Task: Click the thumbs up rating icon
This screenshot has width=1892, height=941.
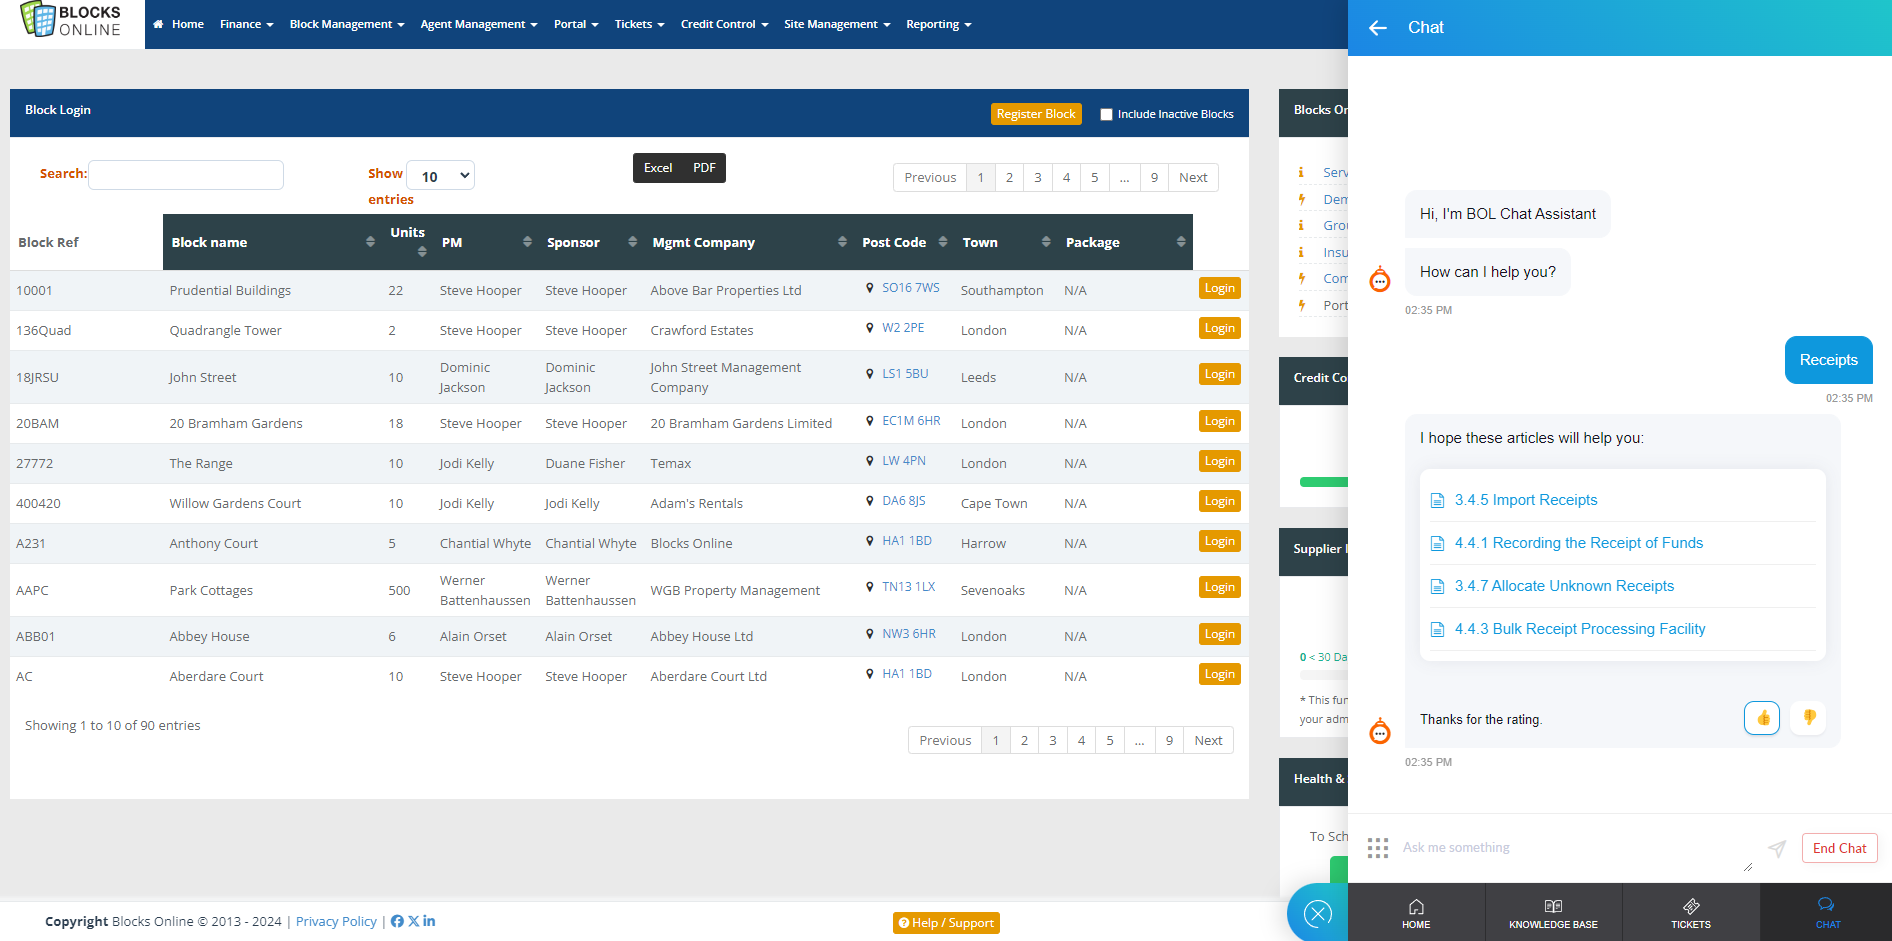Action: click(1762, 718)
